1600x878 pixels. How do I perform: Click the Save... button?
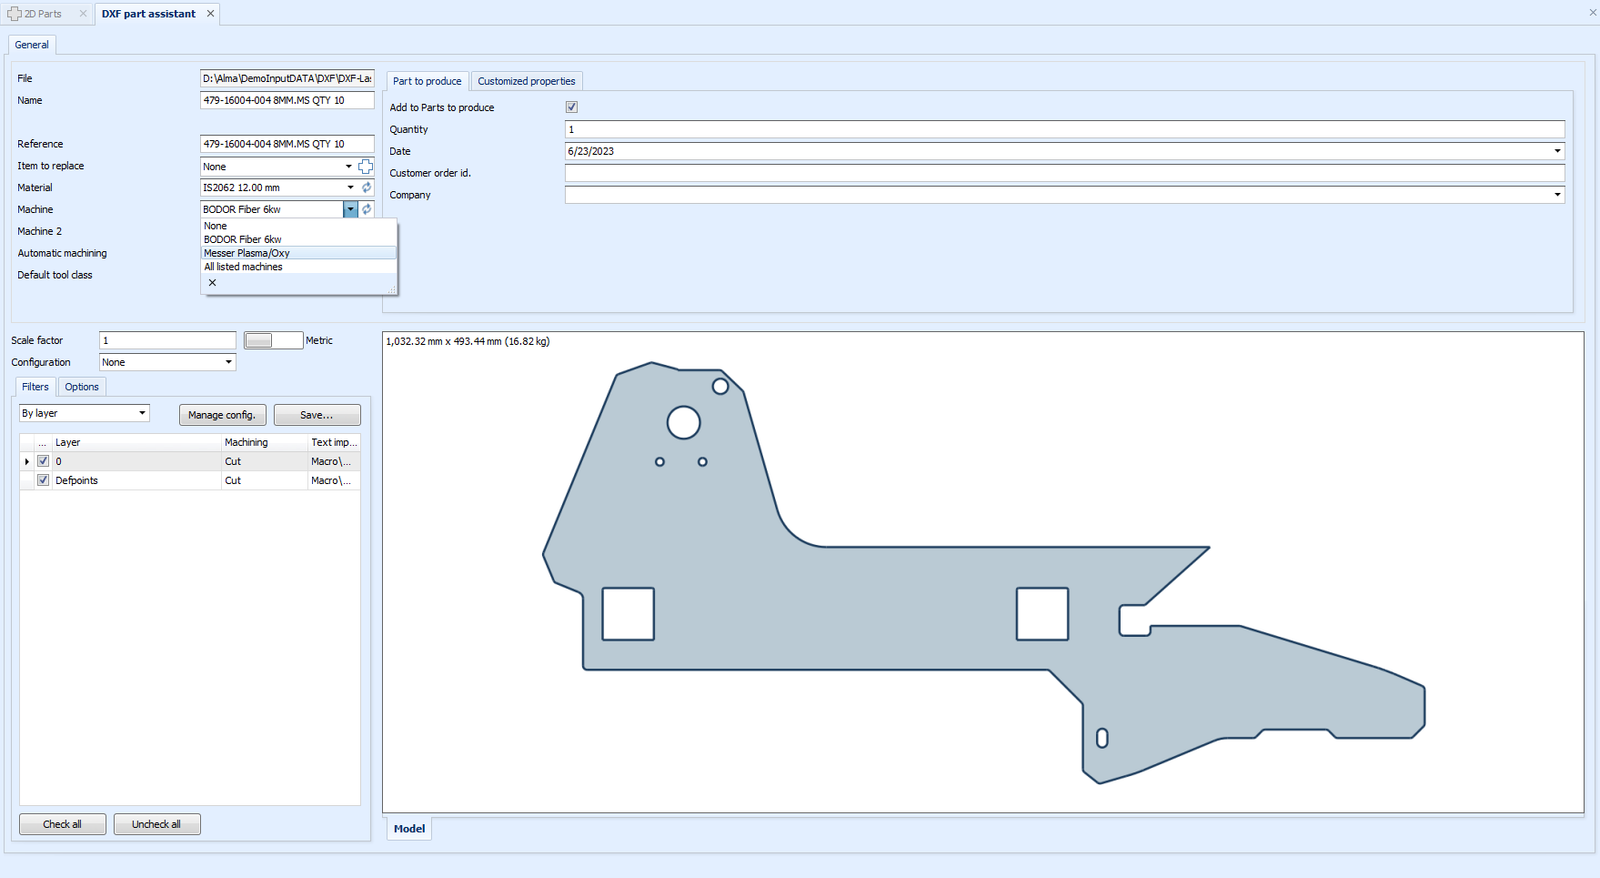[317, 415]
